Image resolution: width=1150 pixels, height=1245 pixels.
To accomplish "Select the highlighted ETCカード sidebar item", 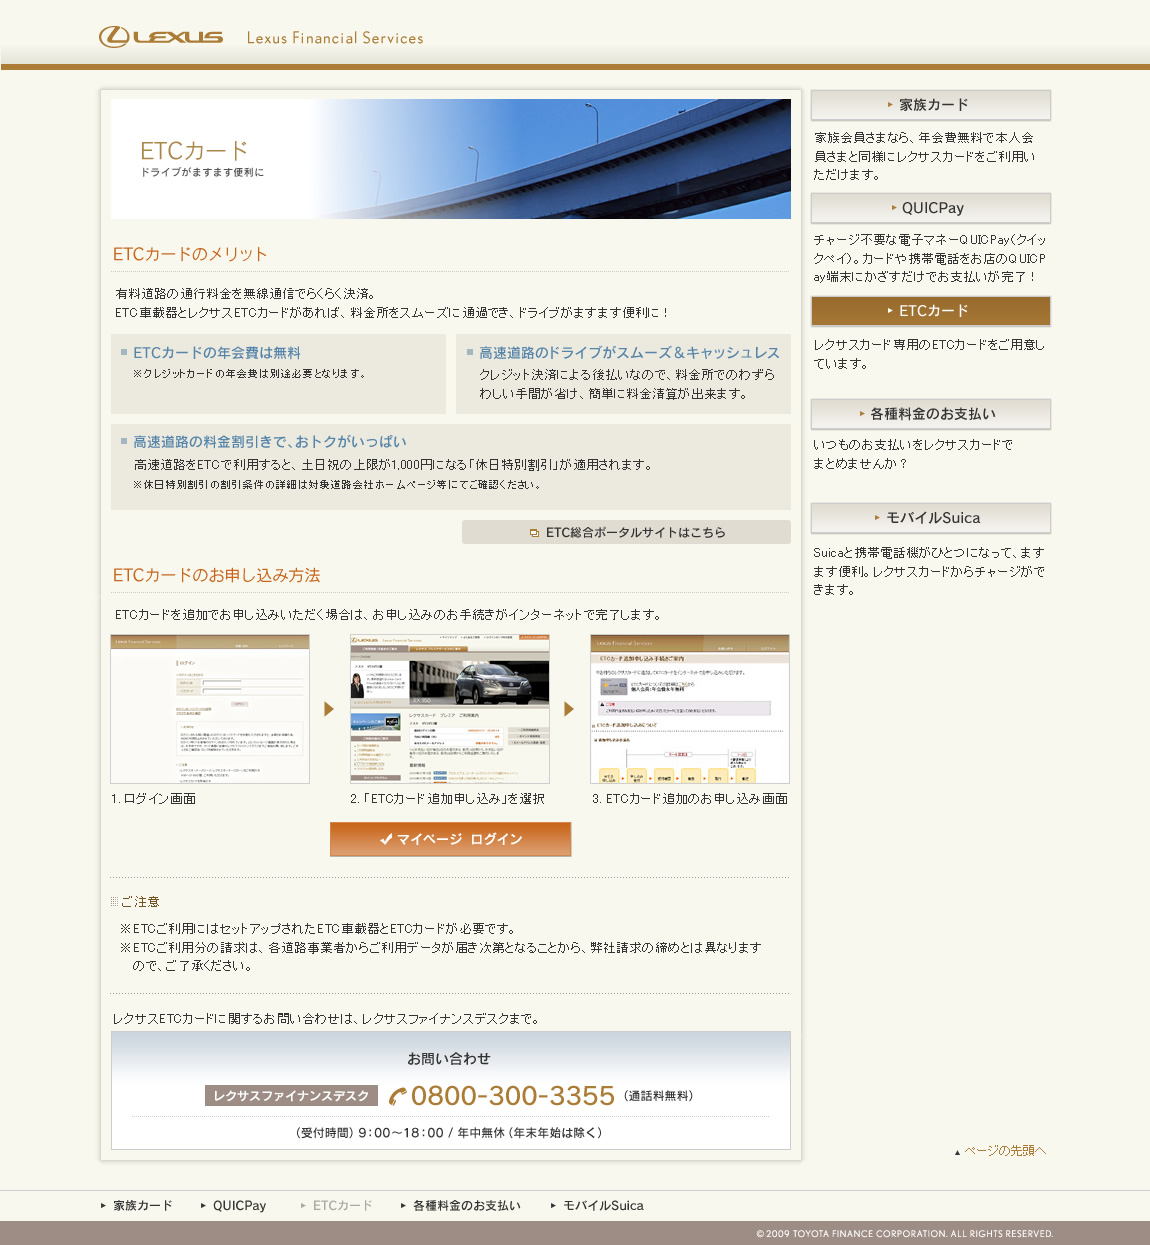I will pos(930,311).
